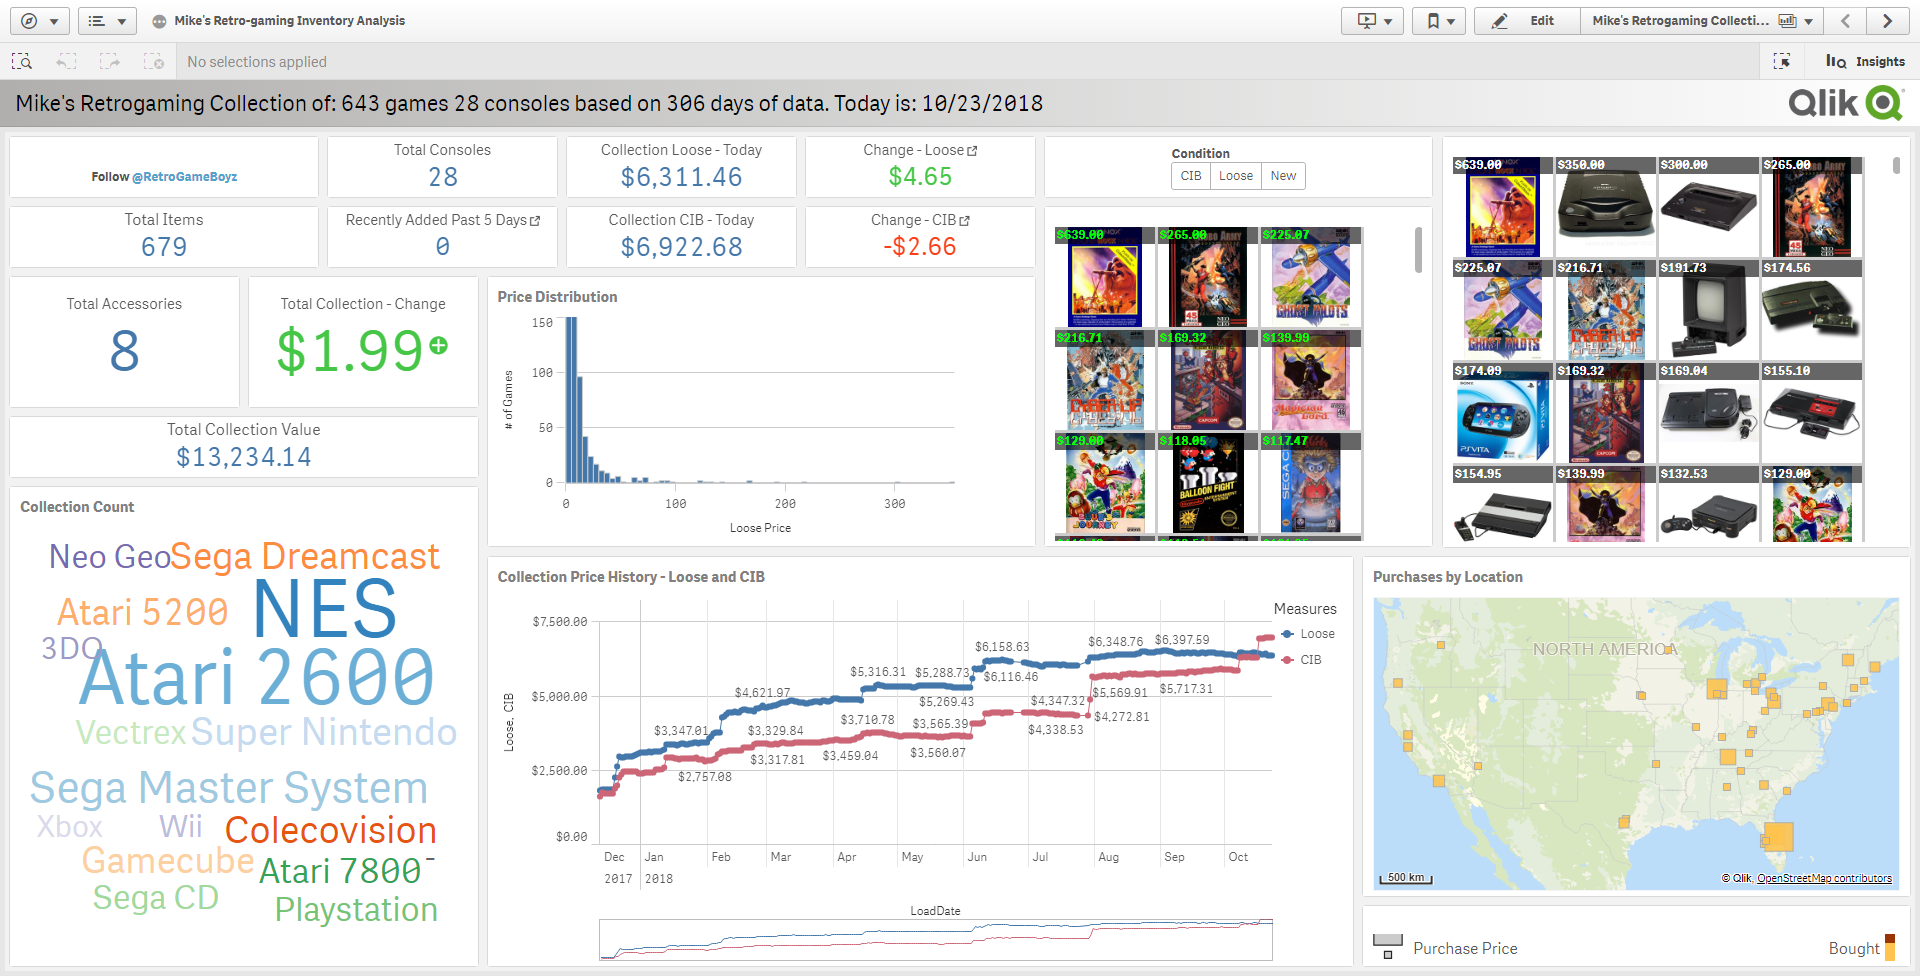Image resolution: width=1920 pixels, height=976 pixels.
Task: Click Total Accessories KPI value 8
Action: click(124, 351)
